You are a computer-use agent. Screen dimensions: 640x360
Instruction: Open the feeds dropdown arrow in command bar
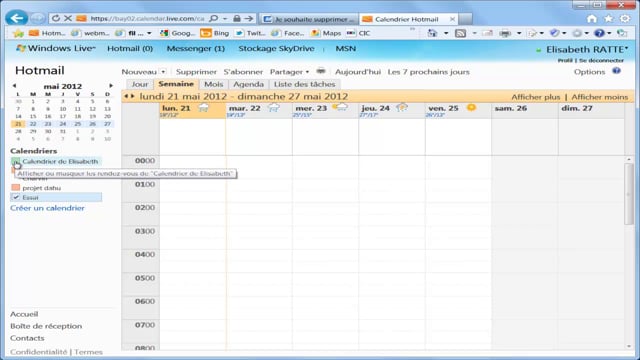tap(474, 33)
